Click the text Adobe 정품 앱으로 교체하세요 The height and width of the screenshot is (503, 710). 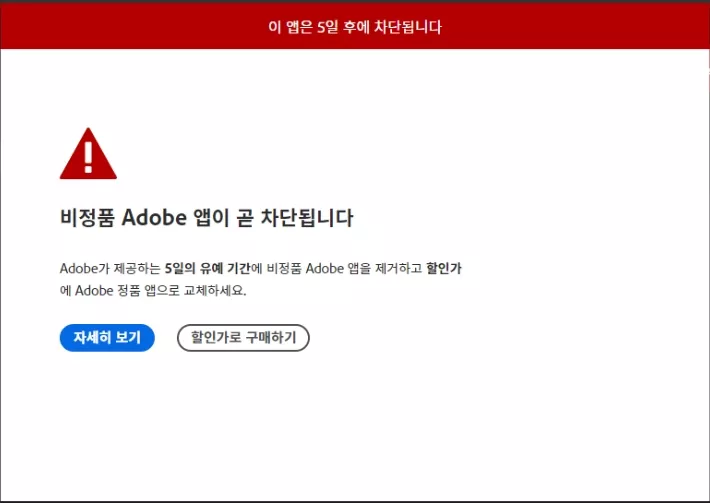tap(160, 291)
